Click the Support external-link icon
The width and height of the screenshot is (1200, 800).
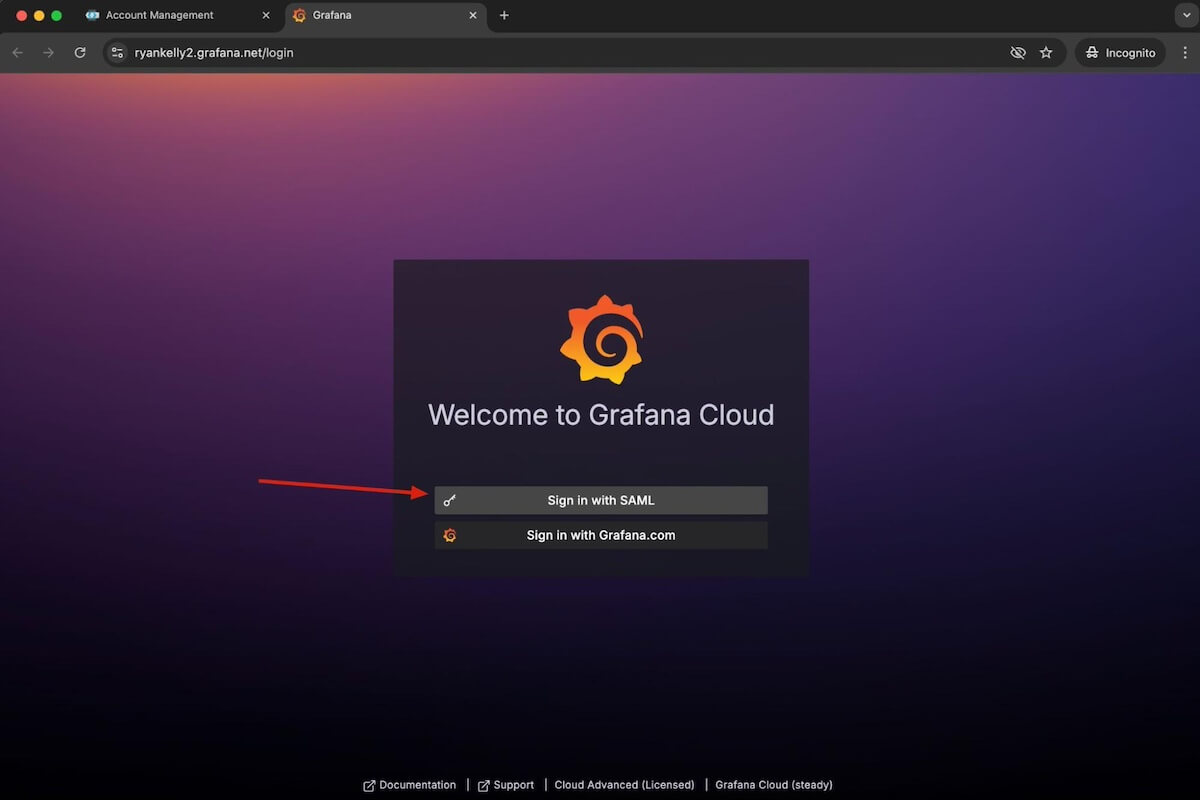(x=484, y=785)
